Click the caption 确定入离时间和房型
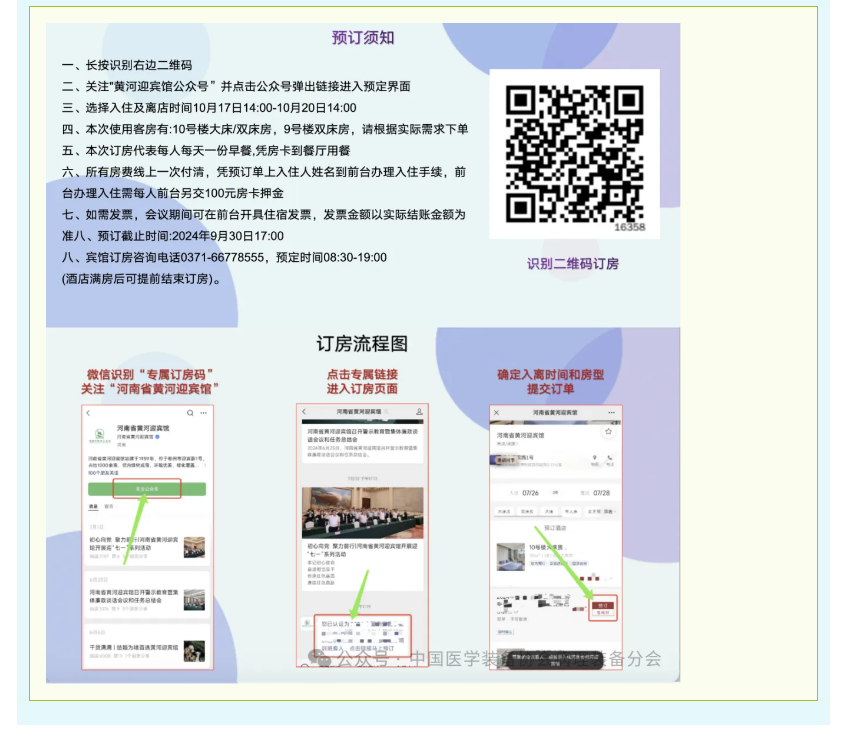Viewport: 847px width, 743px height. [550, 374]
